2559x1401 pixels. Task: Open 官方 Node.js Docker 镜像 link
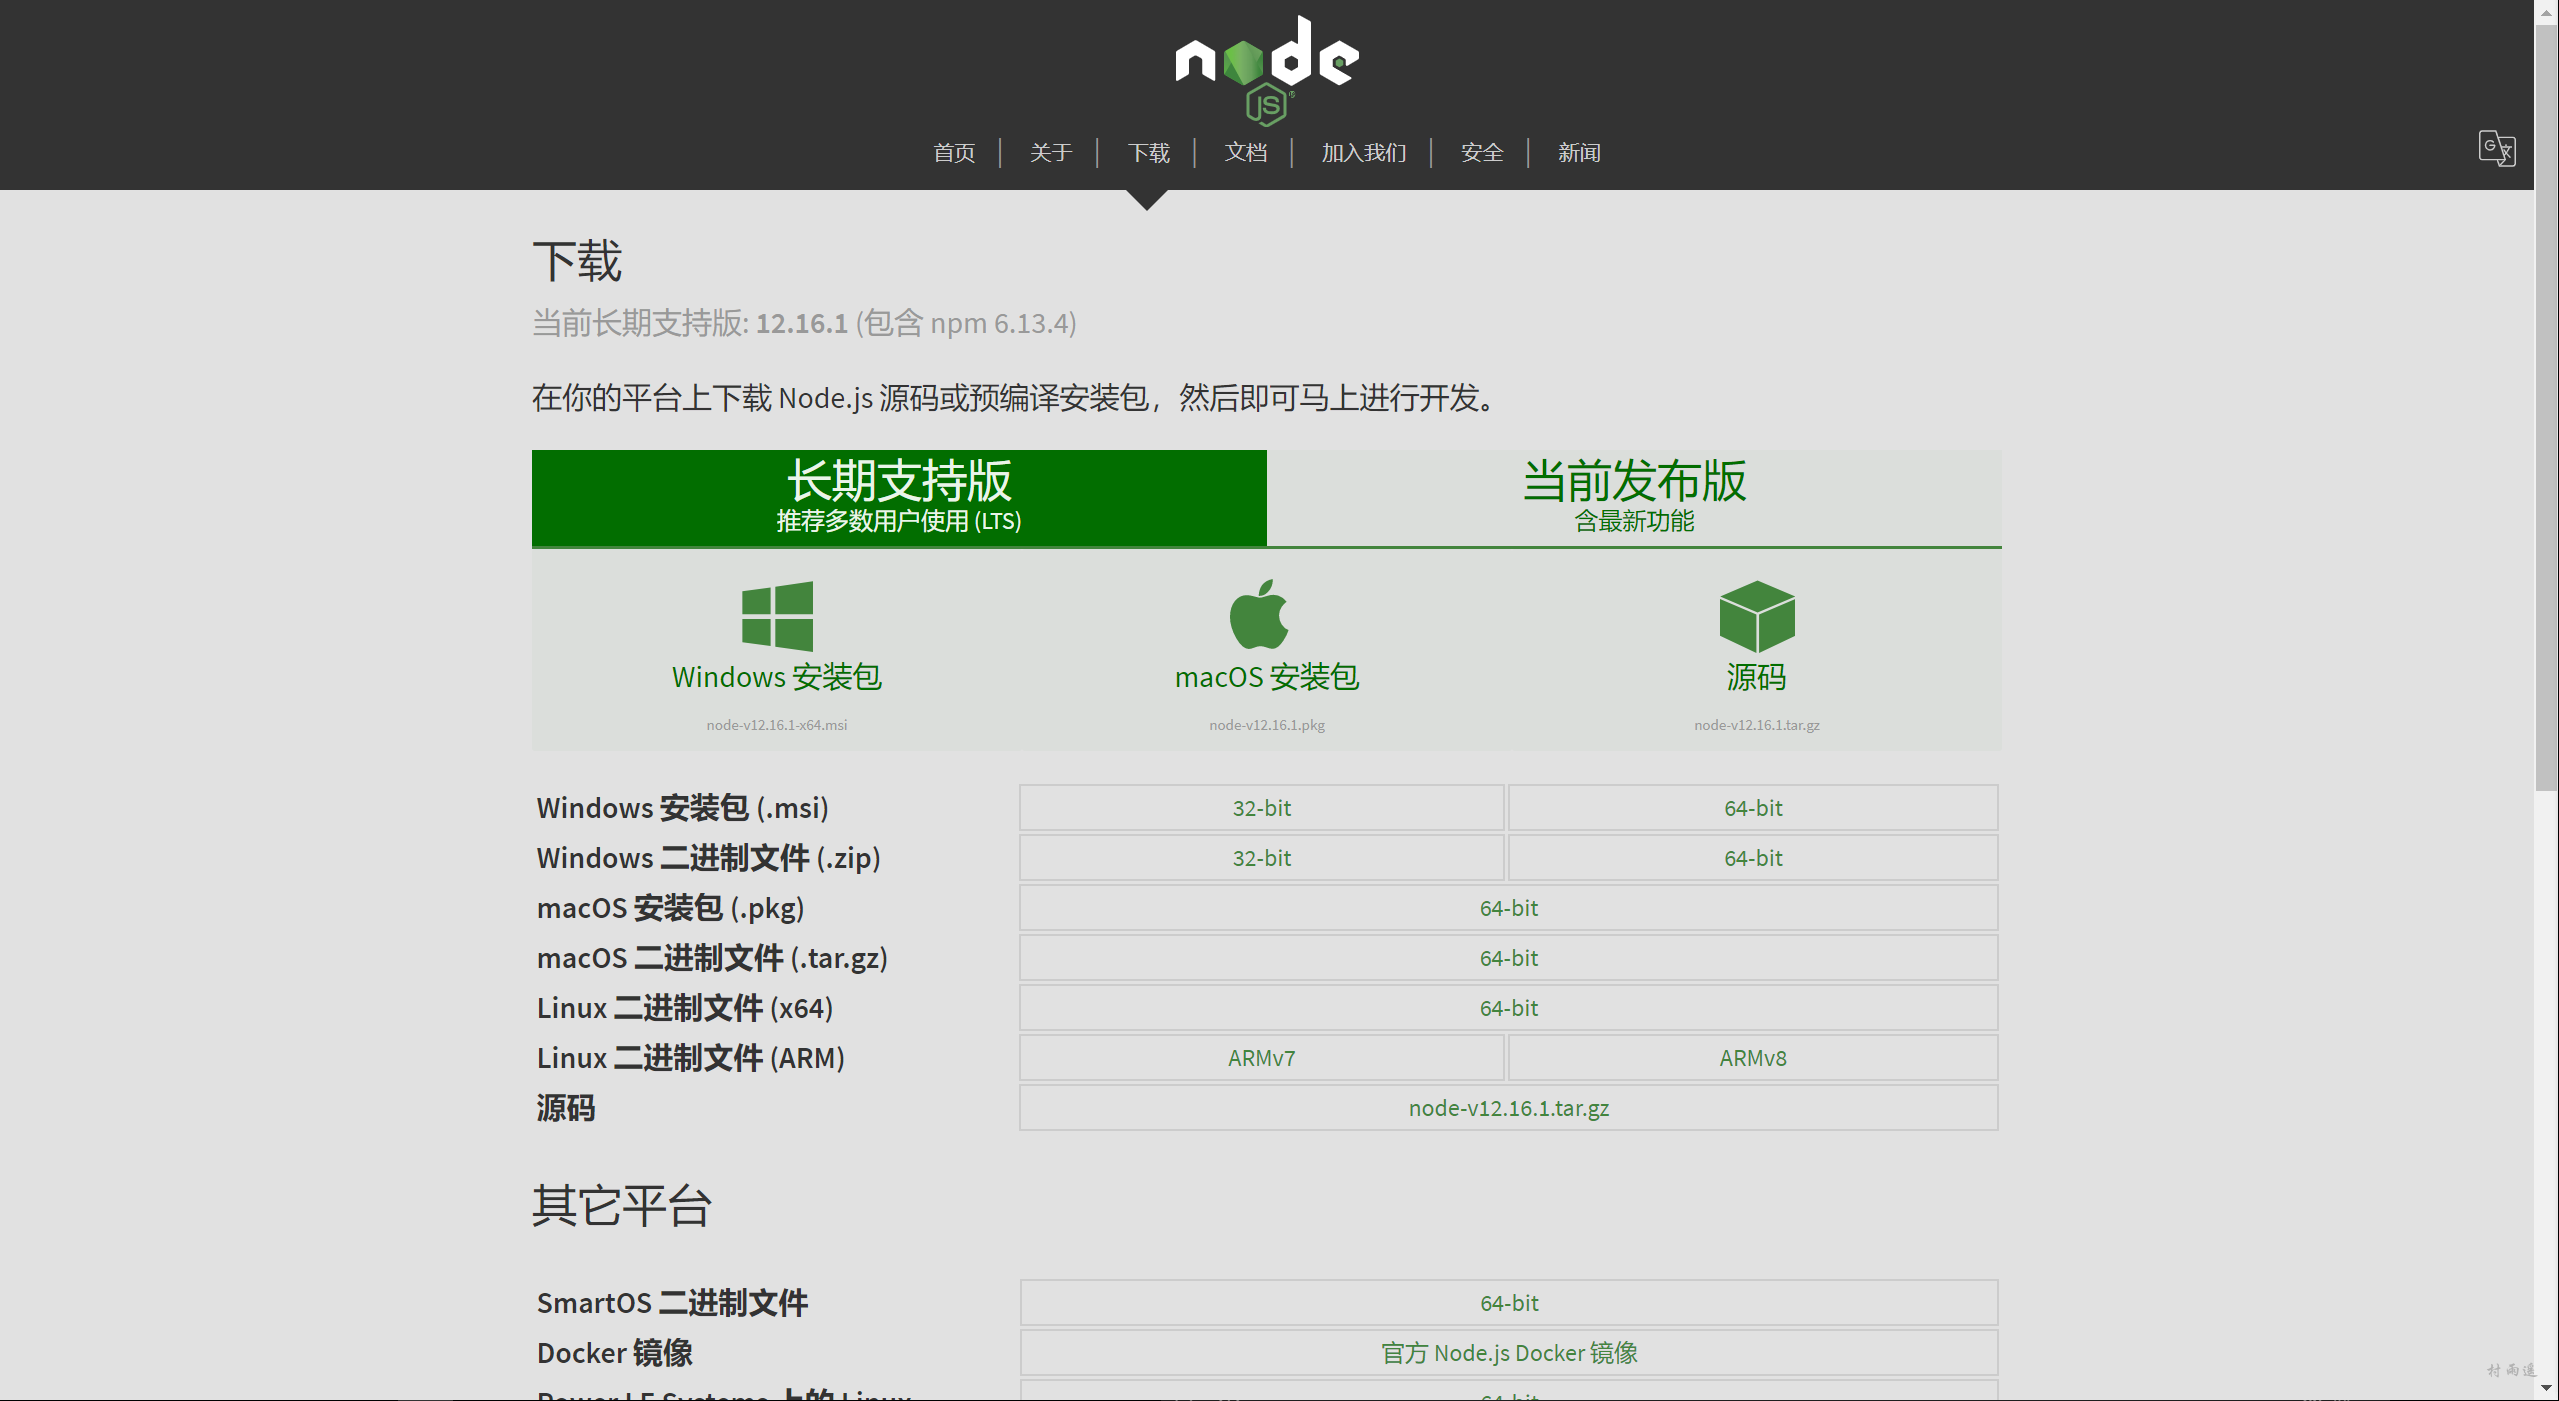[x=1508, y=1353]
